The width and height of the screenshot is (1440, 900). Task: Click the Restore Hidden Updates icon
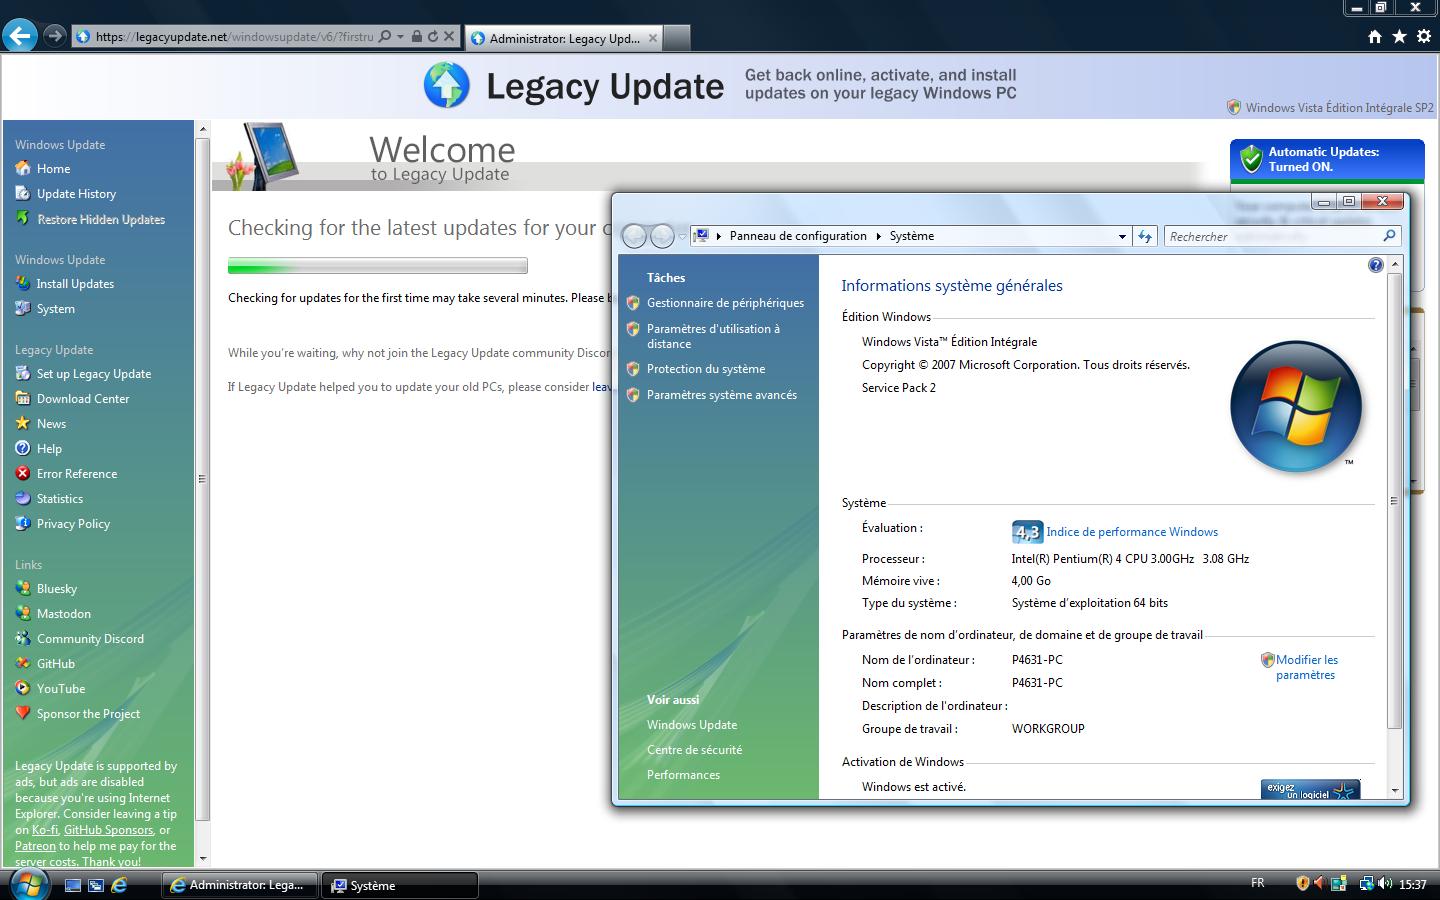[23, 219]
